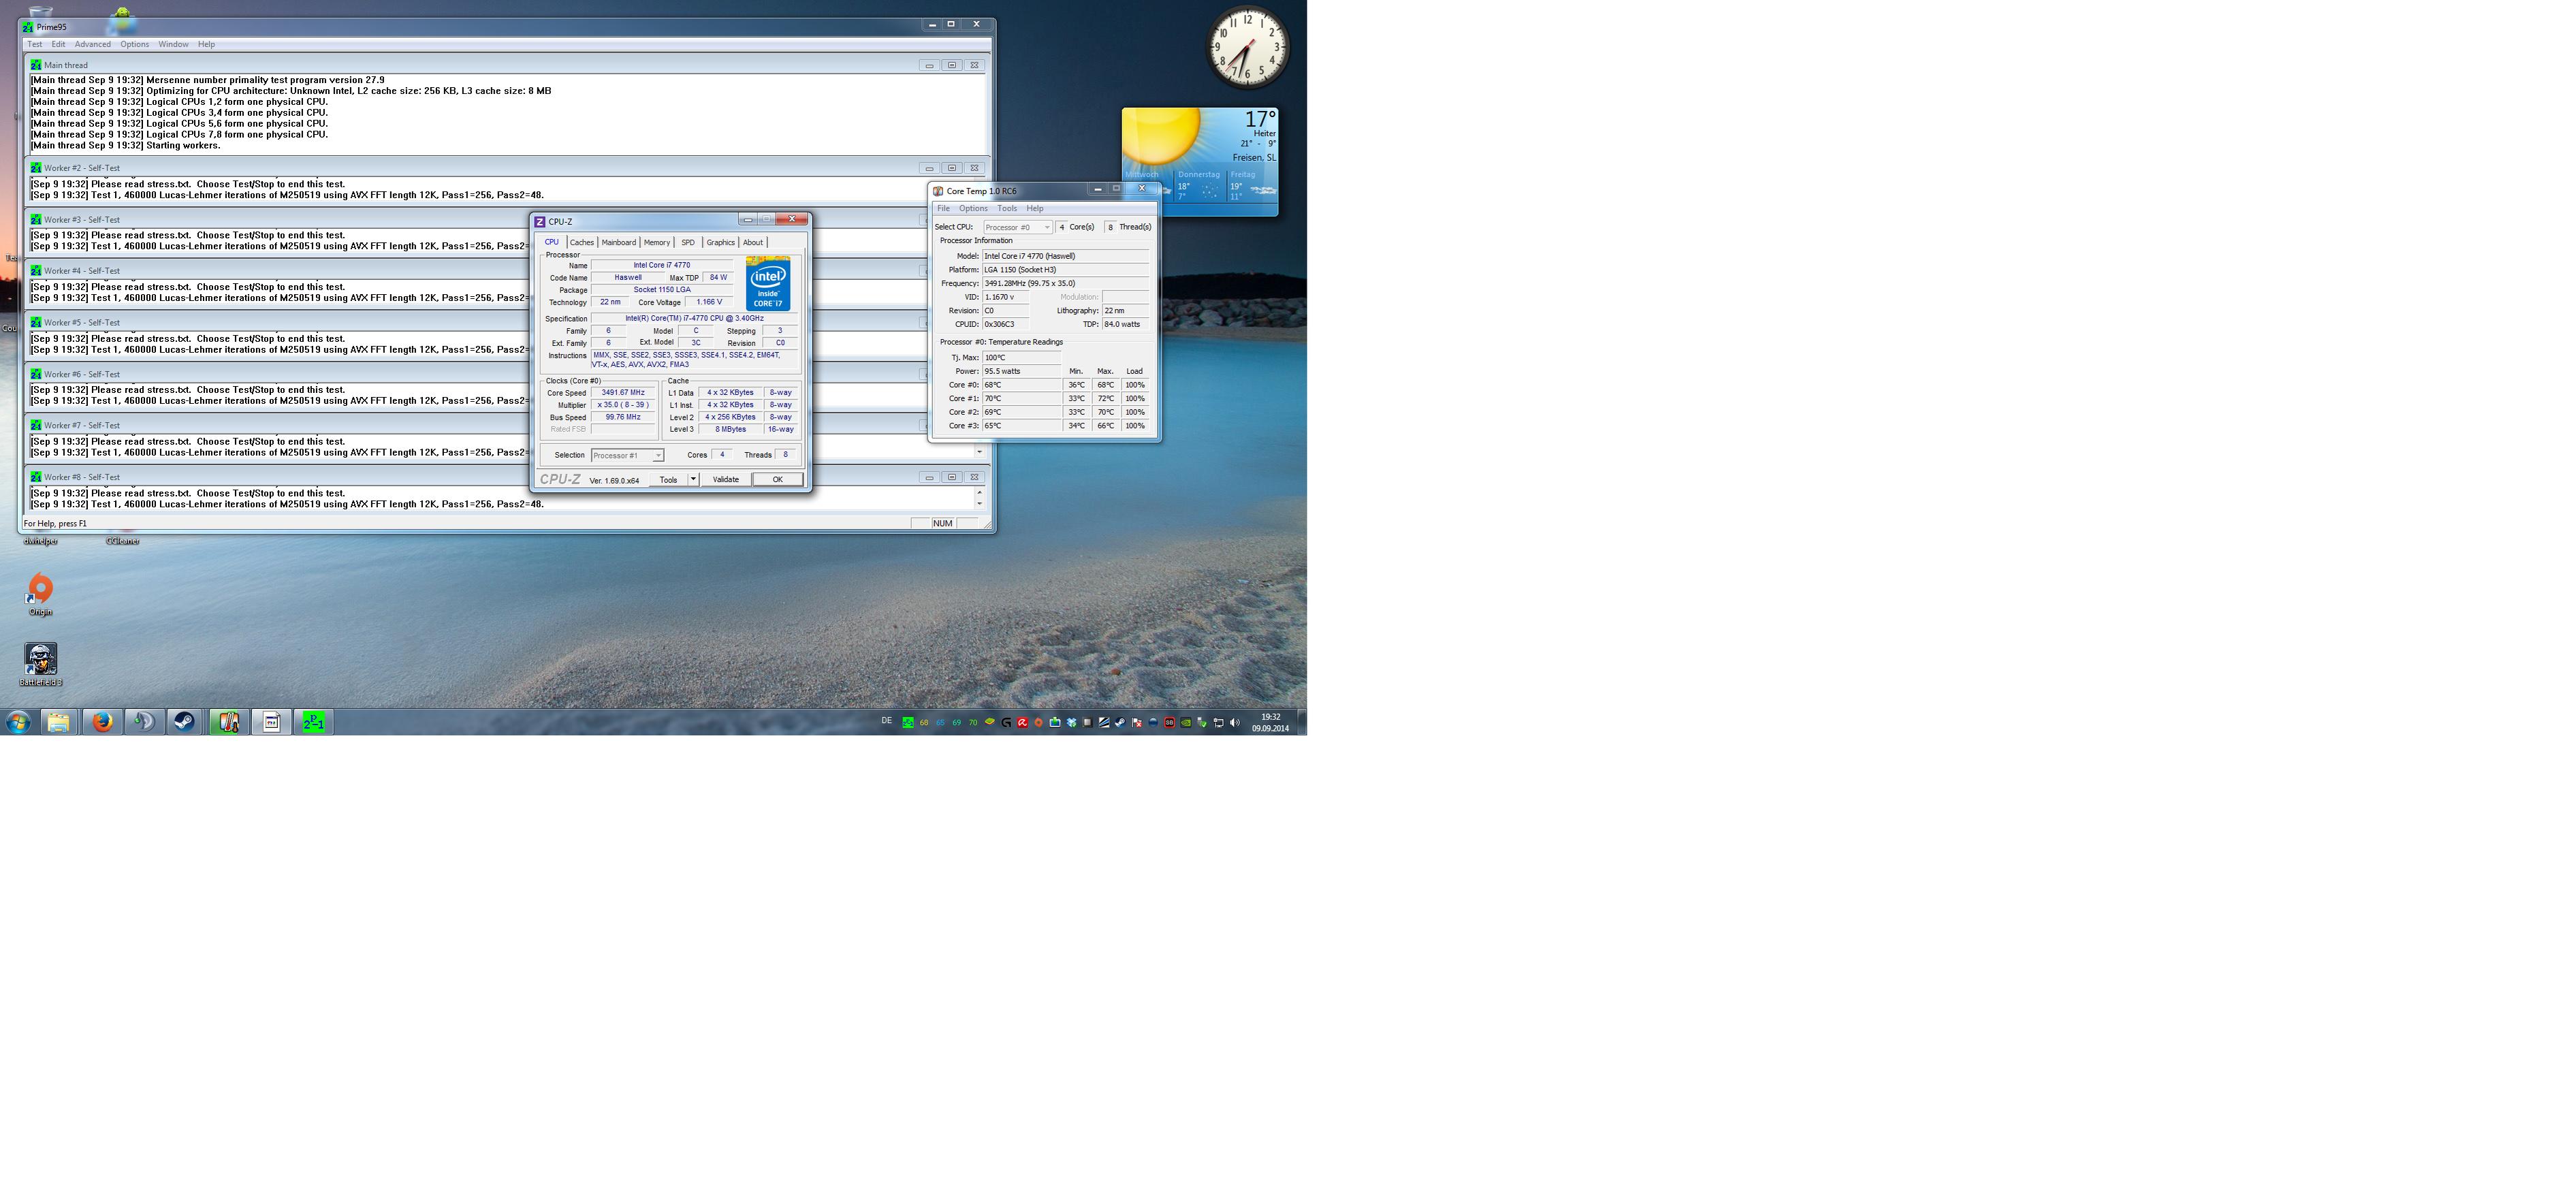Open the Memory tab in CPU-Z
This screenshot has height=1178, width=2576.
coord(656,242)
